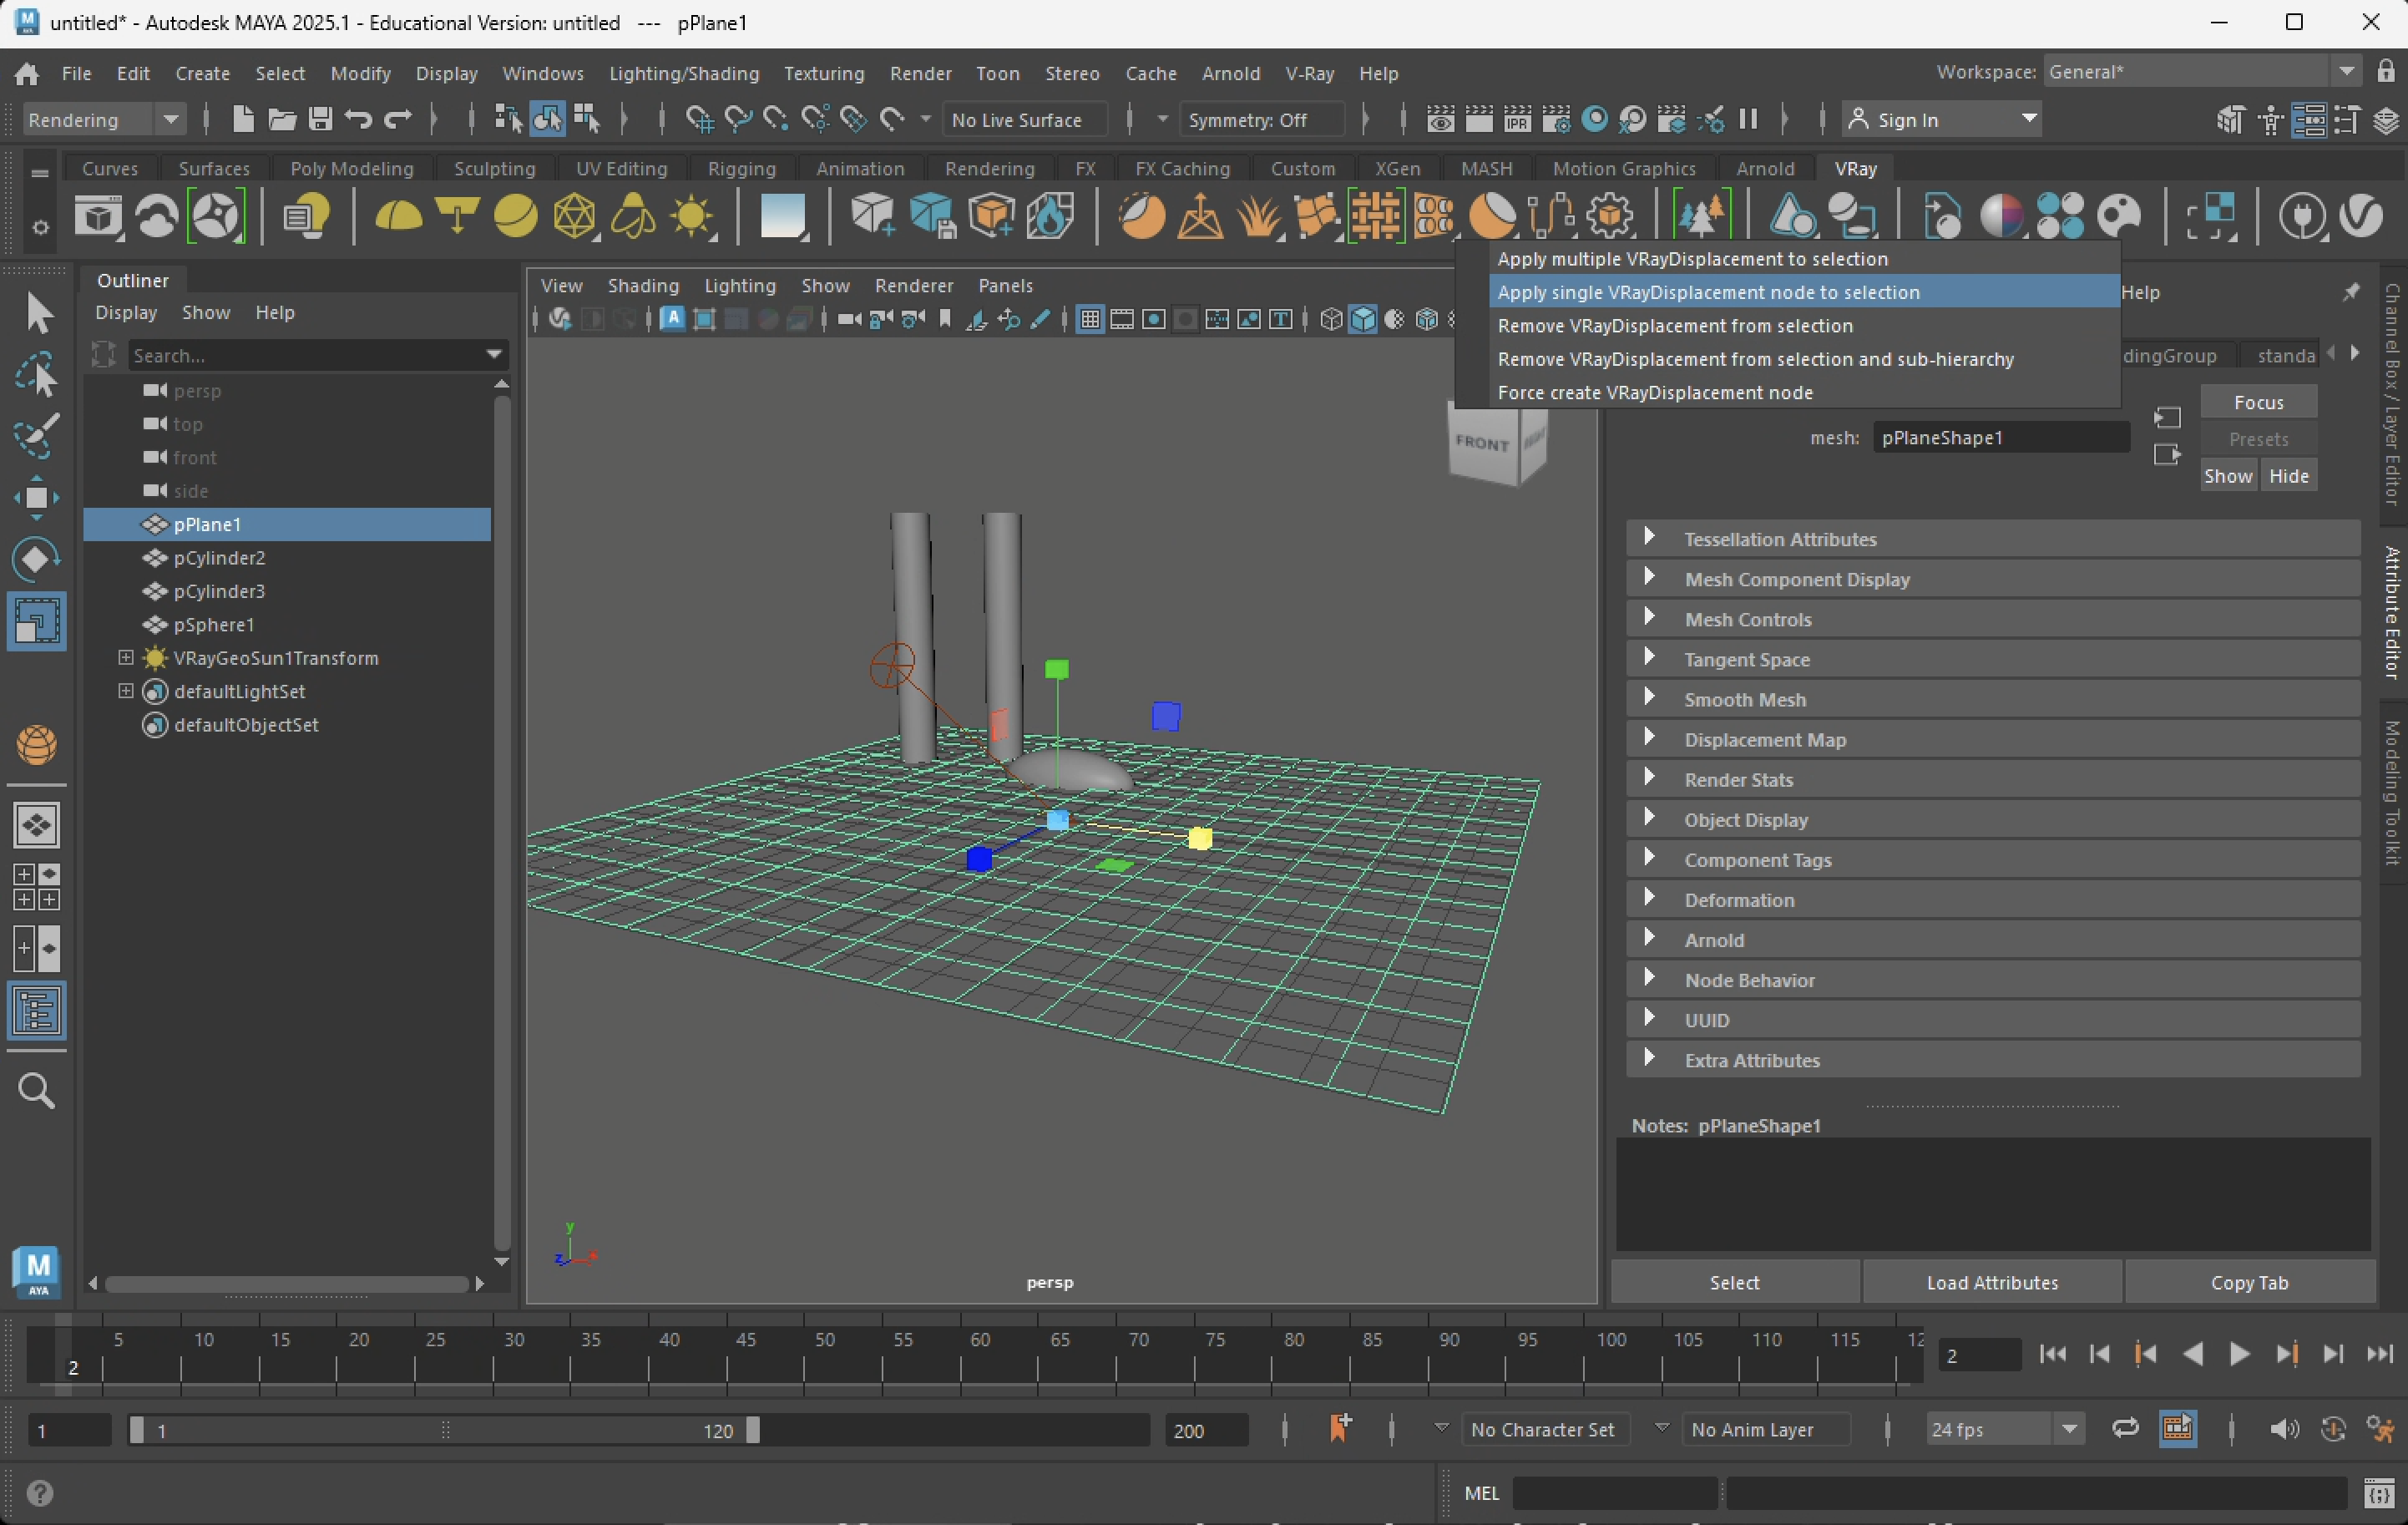
Task: Select the Lasso Tool in the toolbox
Action: (40, 375)
